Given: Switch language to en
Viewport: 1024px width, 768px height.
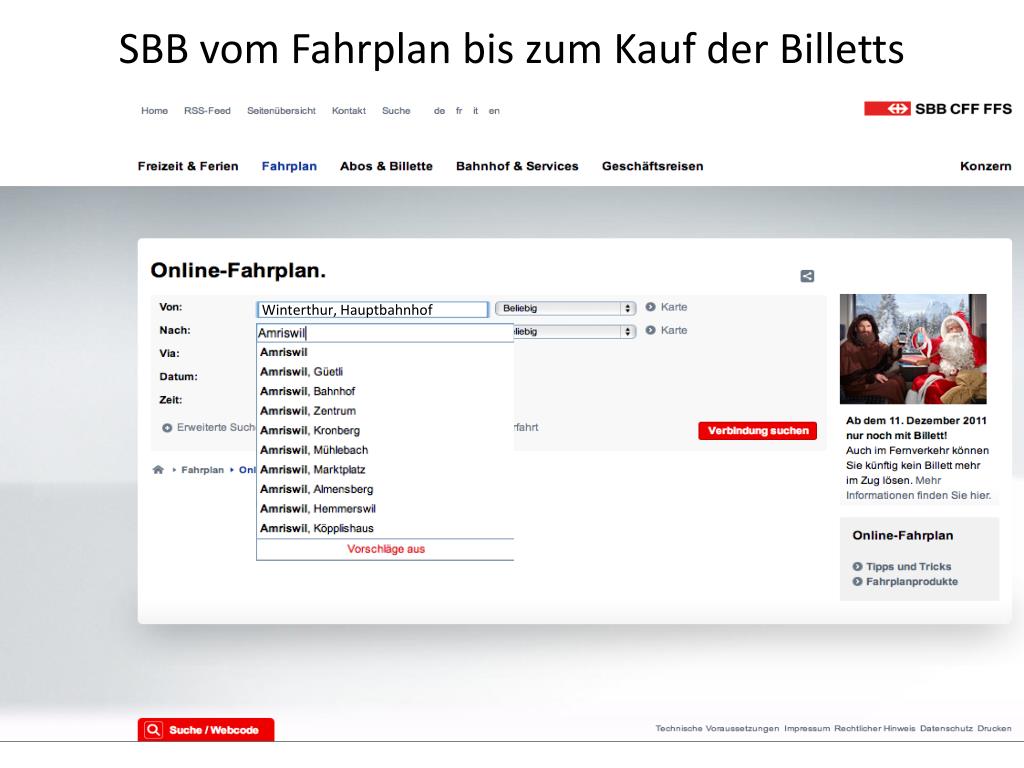Looking at the screenshot, I should (x=494, y=111).
